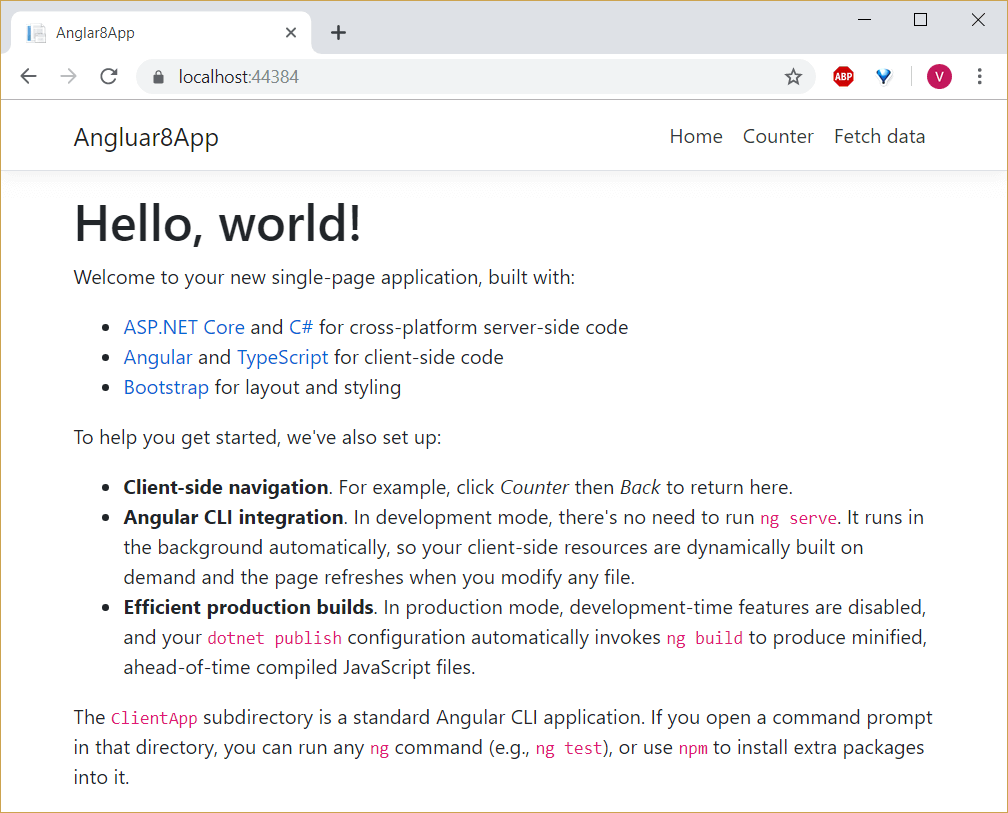The width and height of the screenshot is (1008, 813).
Task: Select Home in the navbar
Action: click(x=696, y=136)
